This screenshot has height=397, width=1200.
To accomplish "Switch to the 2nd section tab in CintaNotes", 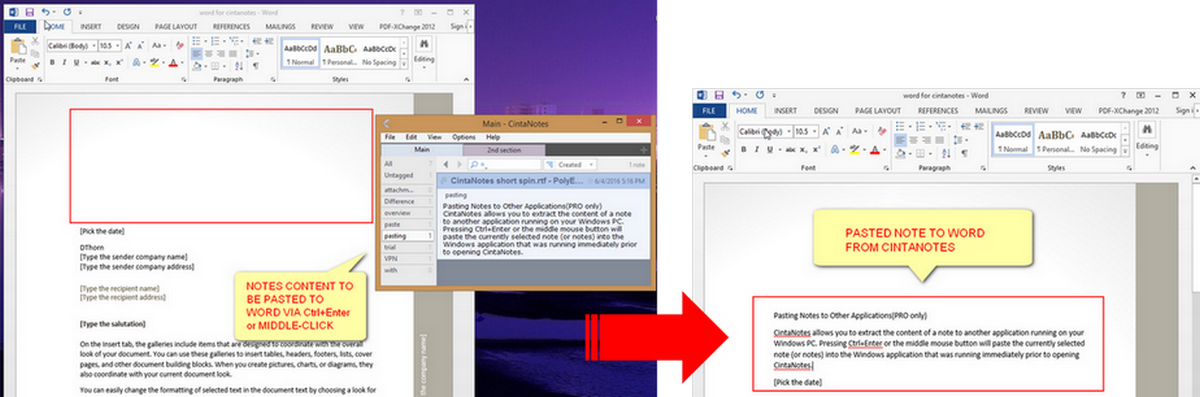I will (504, 150).
